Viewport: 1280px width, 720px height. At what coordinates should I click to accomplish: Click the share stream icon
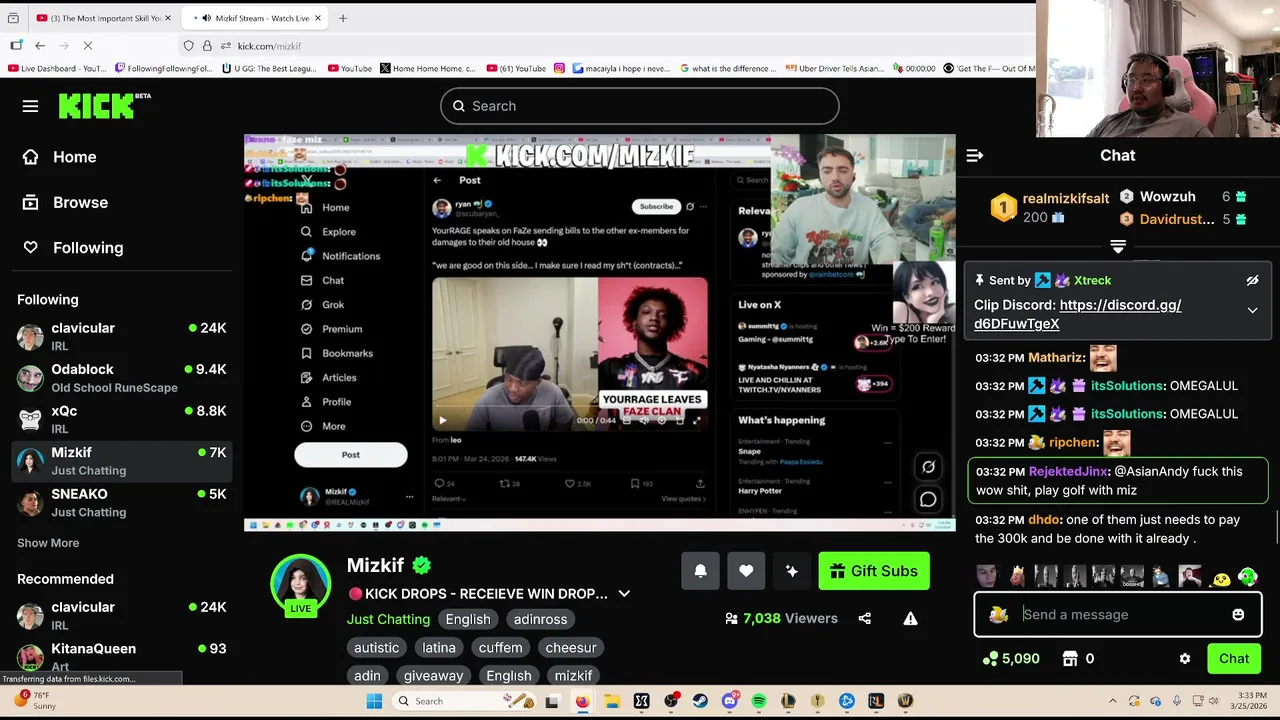(x=864, y=619)
